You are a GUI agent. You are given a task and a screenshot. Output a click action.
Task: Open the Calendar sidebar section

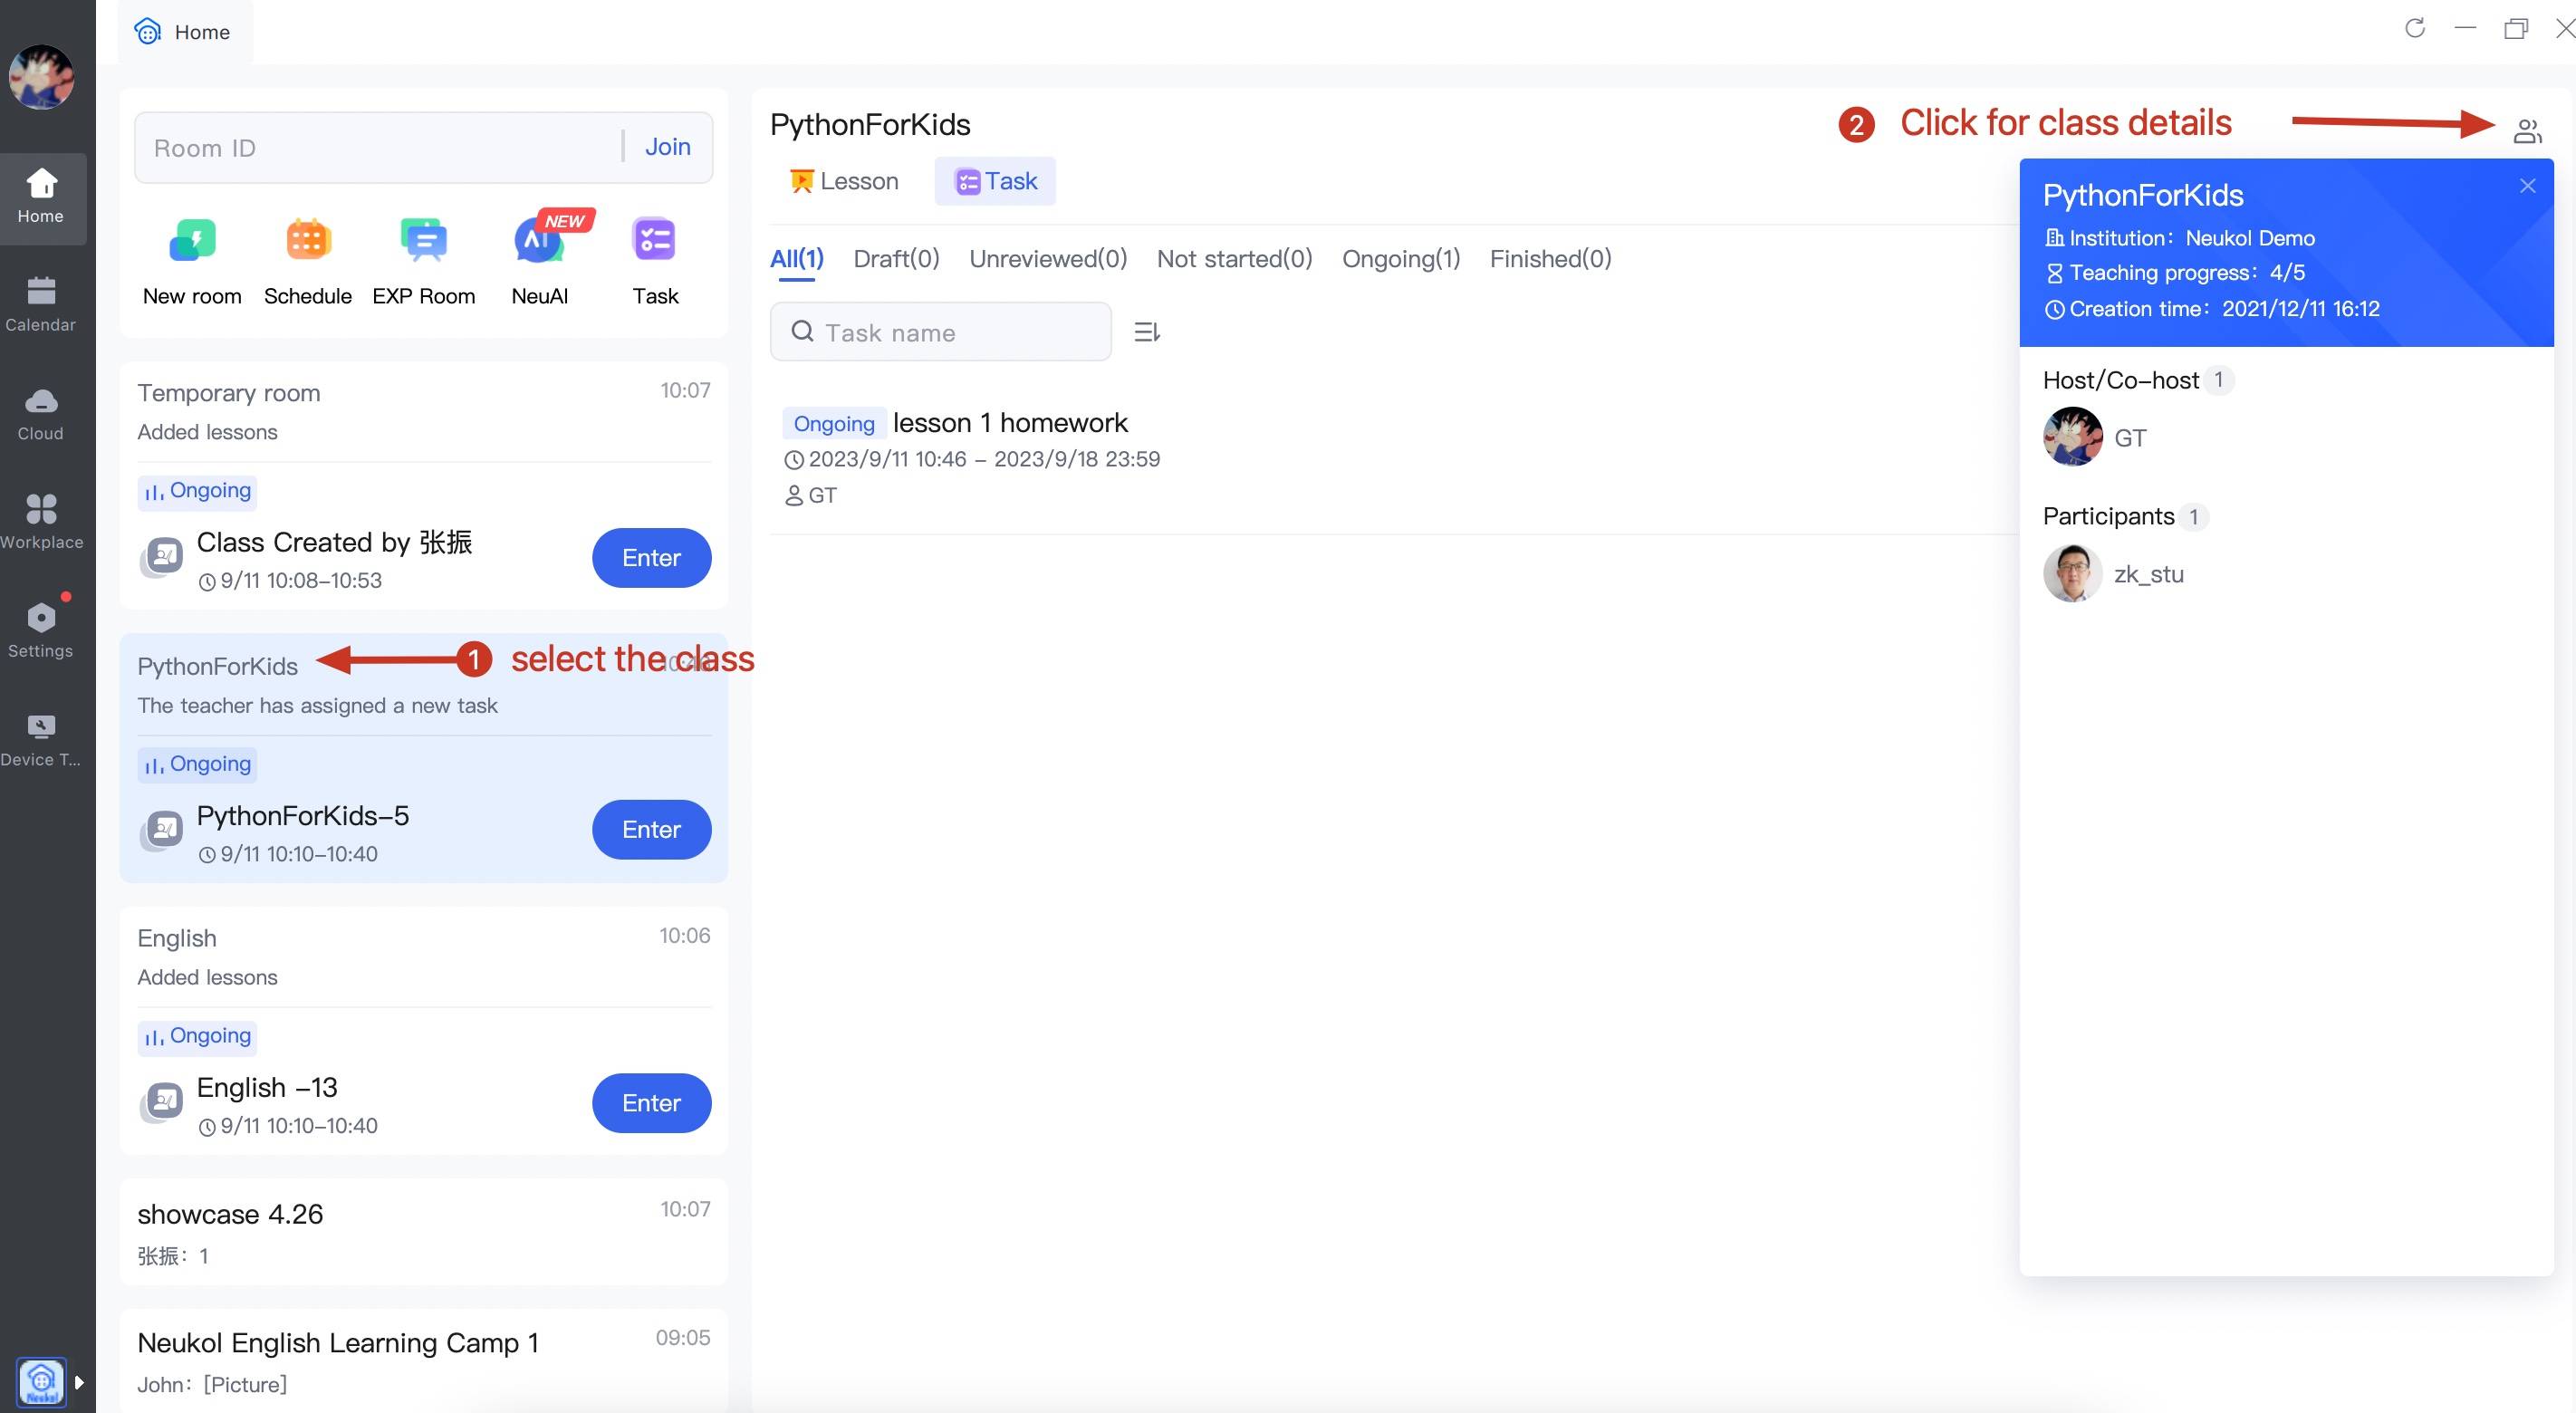tap(40, 304)
